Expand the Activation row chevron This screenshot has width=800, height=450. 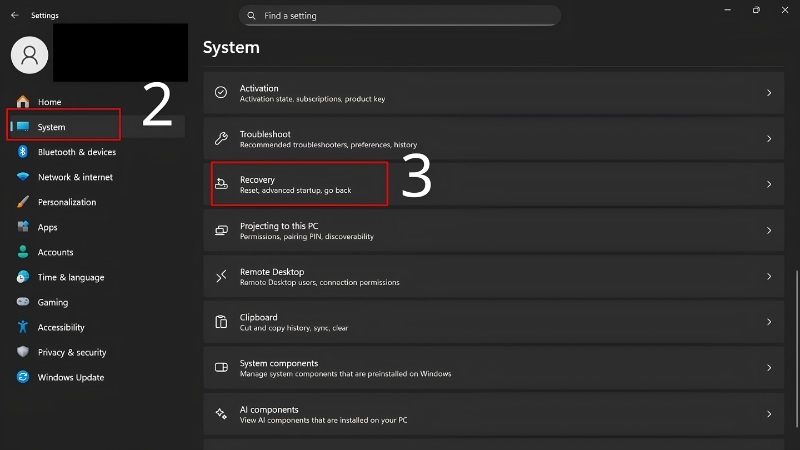pos(769,93)
